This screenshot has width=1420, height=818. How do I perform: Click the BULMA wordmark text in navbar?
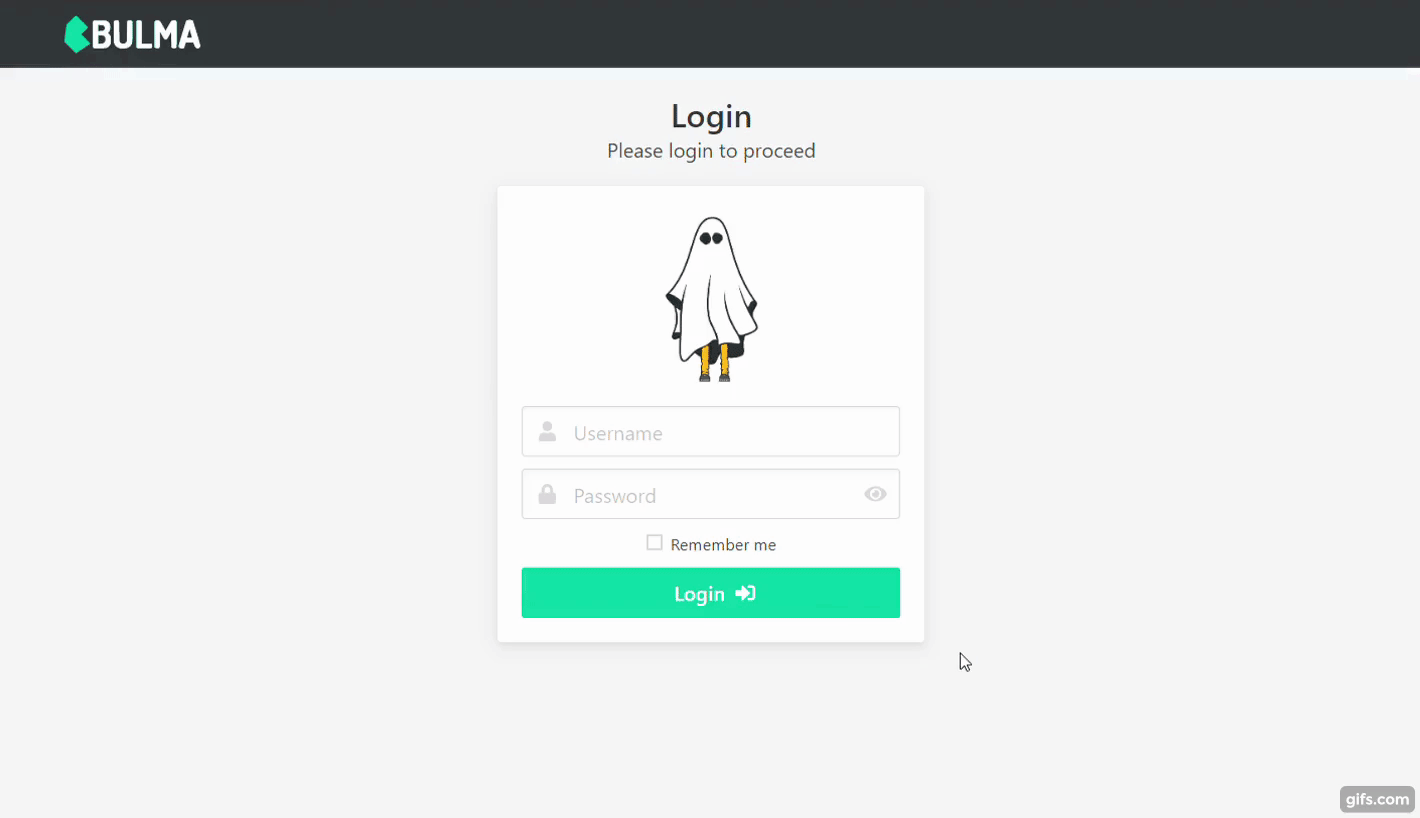click(146, 36)
